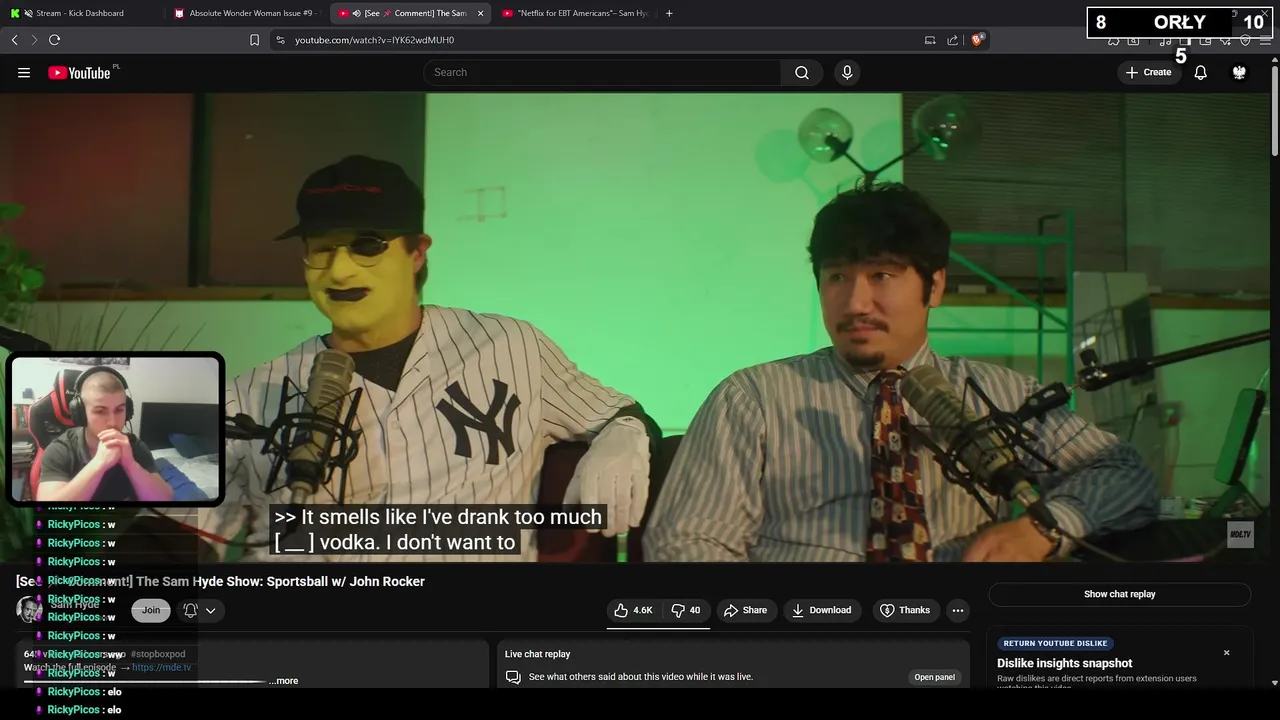1280x720 pixels.
Task: Show chat replay panel
Action: click(x=1119, y=594)
